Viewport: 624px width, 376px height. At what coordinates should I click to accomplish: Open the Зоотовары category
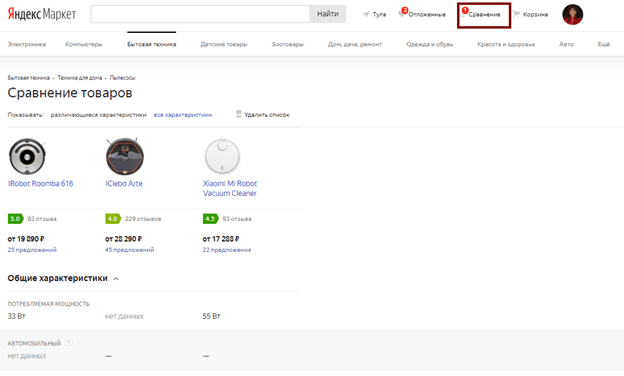(288, 44)
